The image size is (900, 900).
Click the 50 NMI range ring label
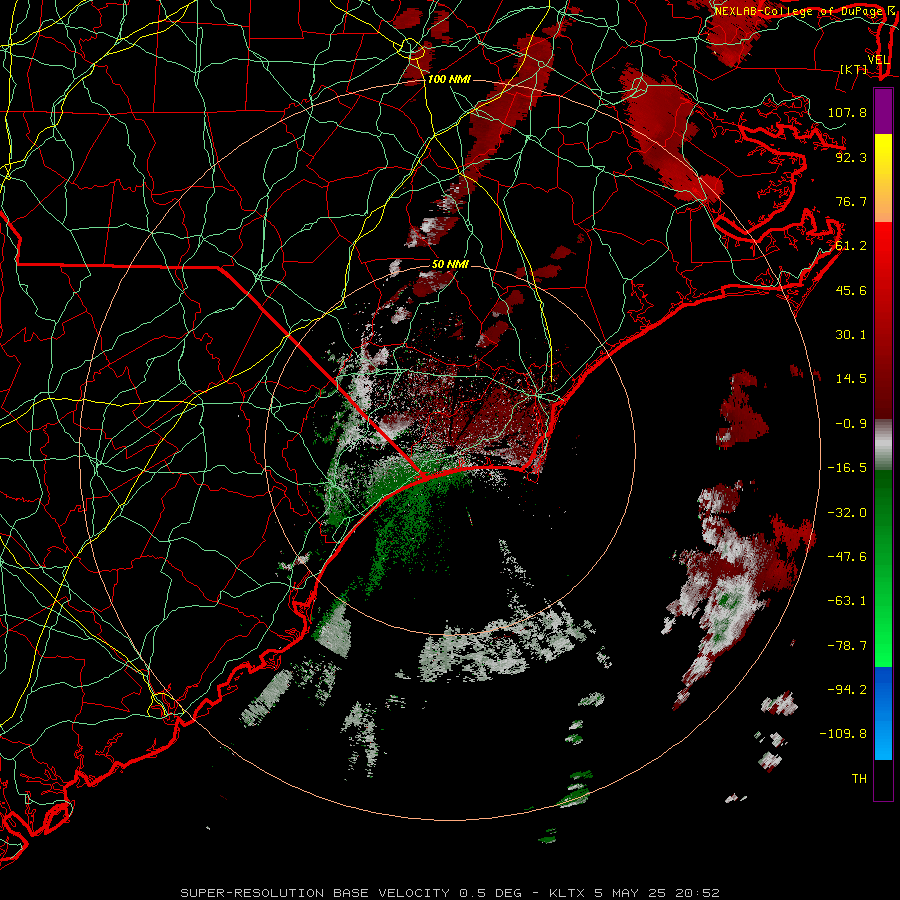pyautogui.click(x=450, y=264)
